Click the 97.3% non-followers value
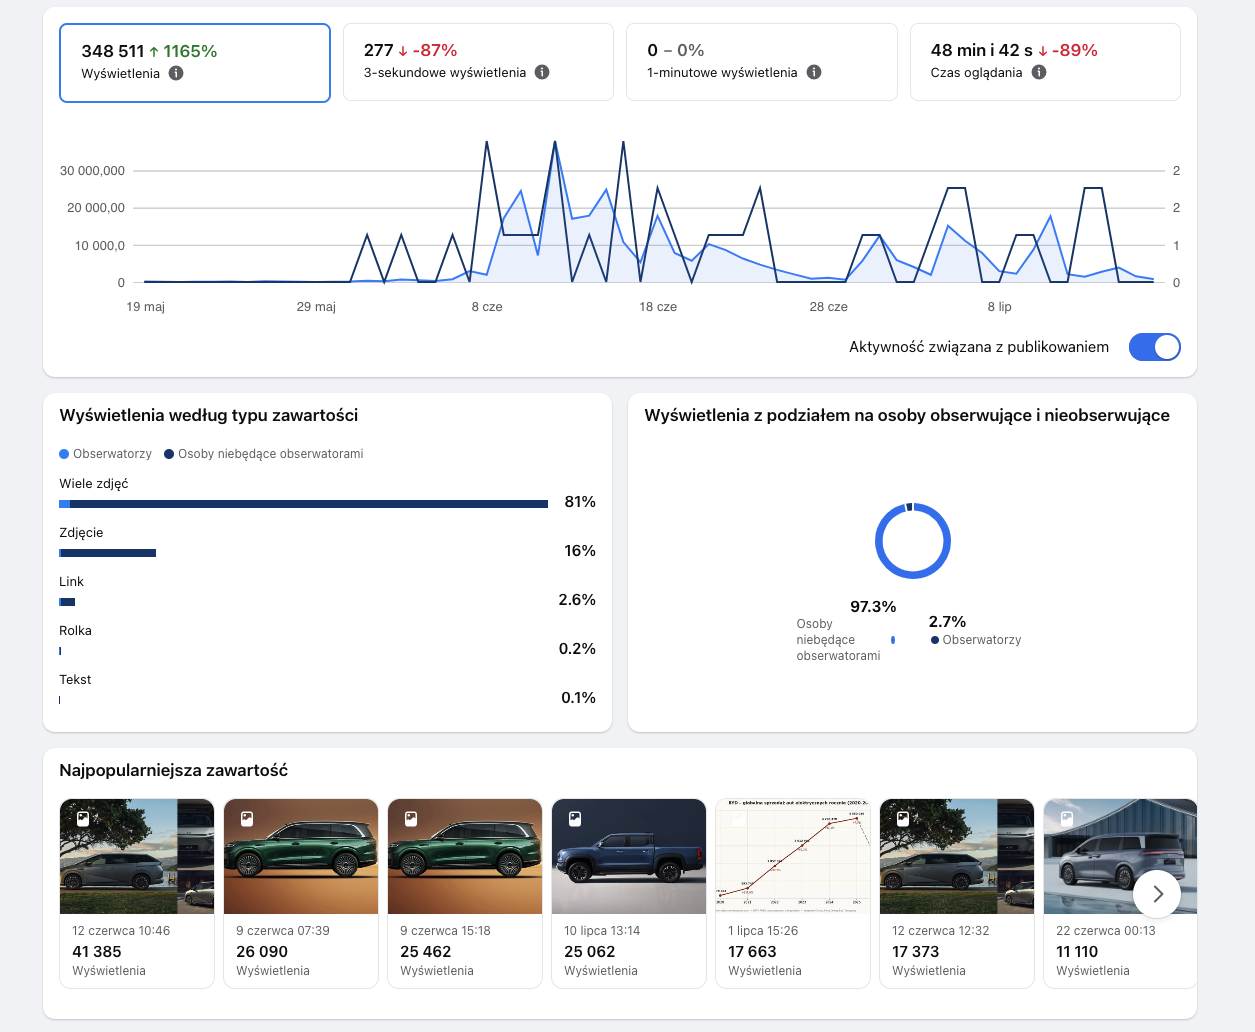Viewport: 1255px width, 1032px height. pyautogui.click(x=873, y=607)
